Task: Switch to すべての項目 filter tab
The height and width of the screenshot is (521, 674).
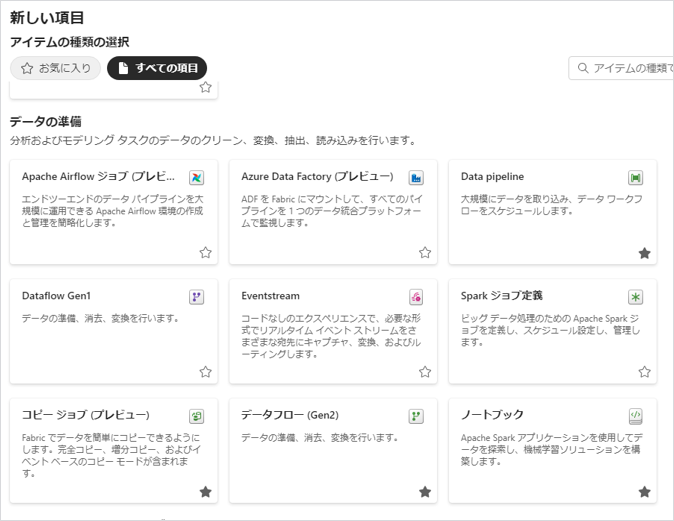Action: tap(157, 68)
